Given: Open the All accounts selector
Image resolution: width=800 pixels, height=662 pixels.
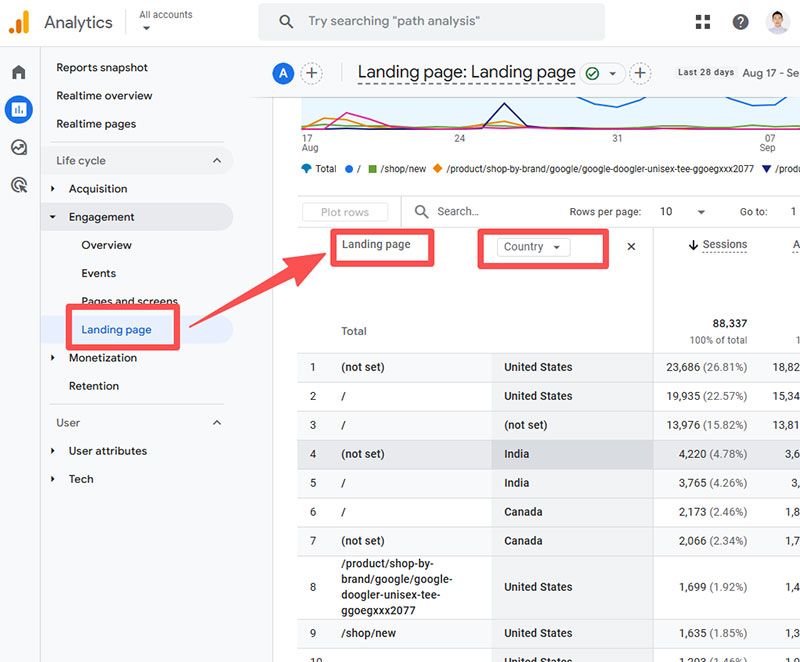Looking at the screenshot, I should tap(166, 21).
